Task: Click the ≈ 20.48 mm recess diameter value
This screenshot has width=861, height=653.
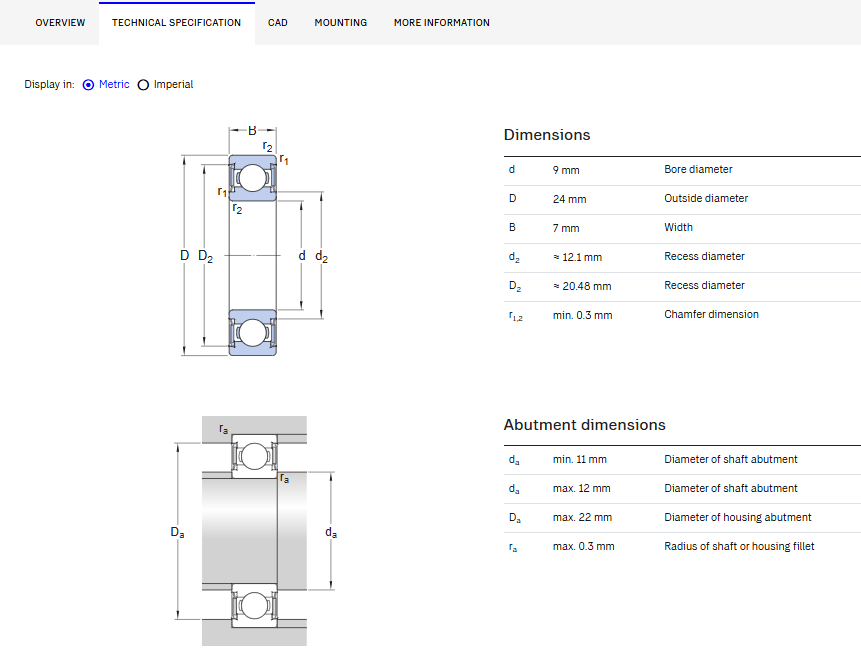Action: click(582, 286)
